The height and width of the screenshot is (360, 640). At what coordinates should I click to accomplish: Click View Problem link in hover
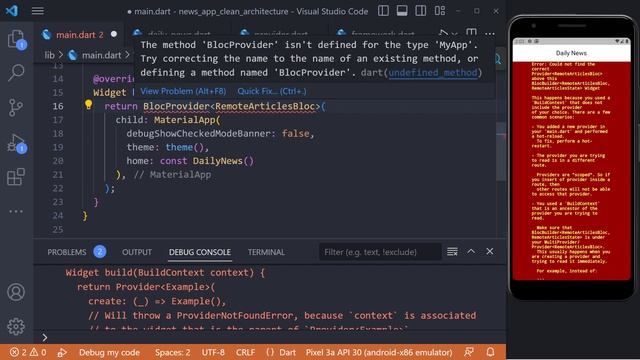click(x=183, y=91)
